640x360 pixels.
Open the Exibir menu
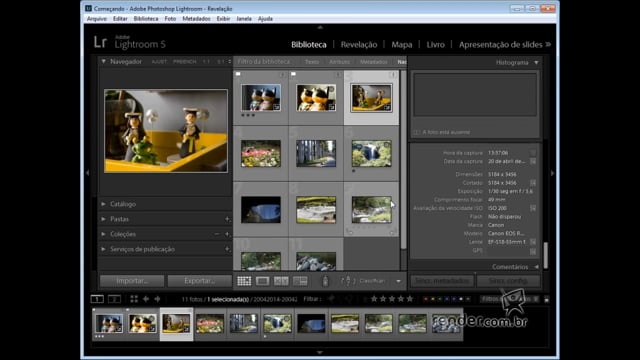point(223,19)
